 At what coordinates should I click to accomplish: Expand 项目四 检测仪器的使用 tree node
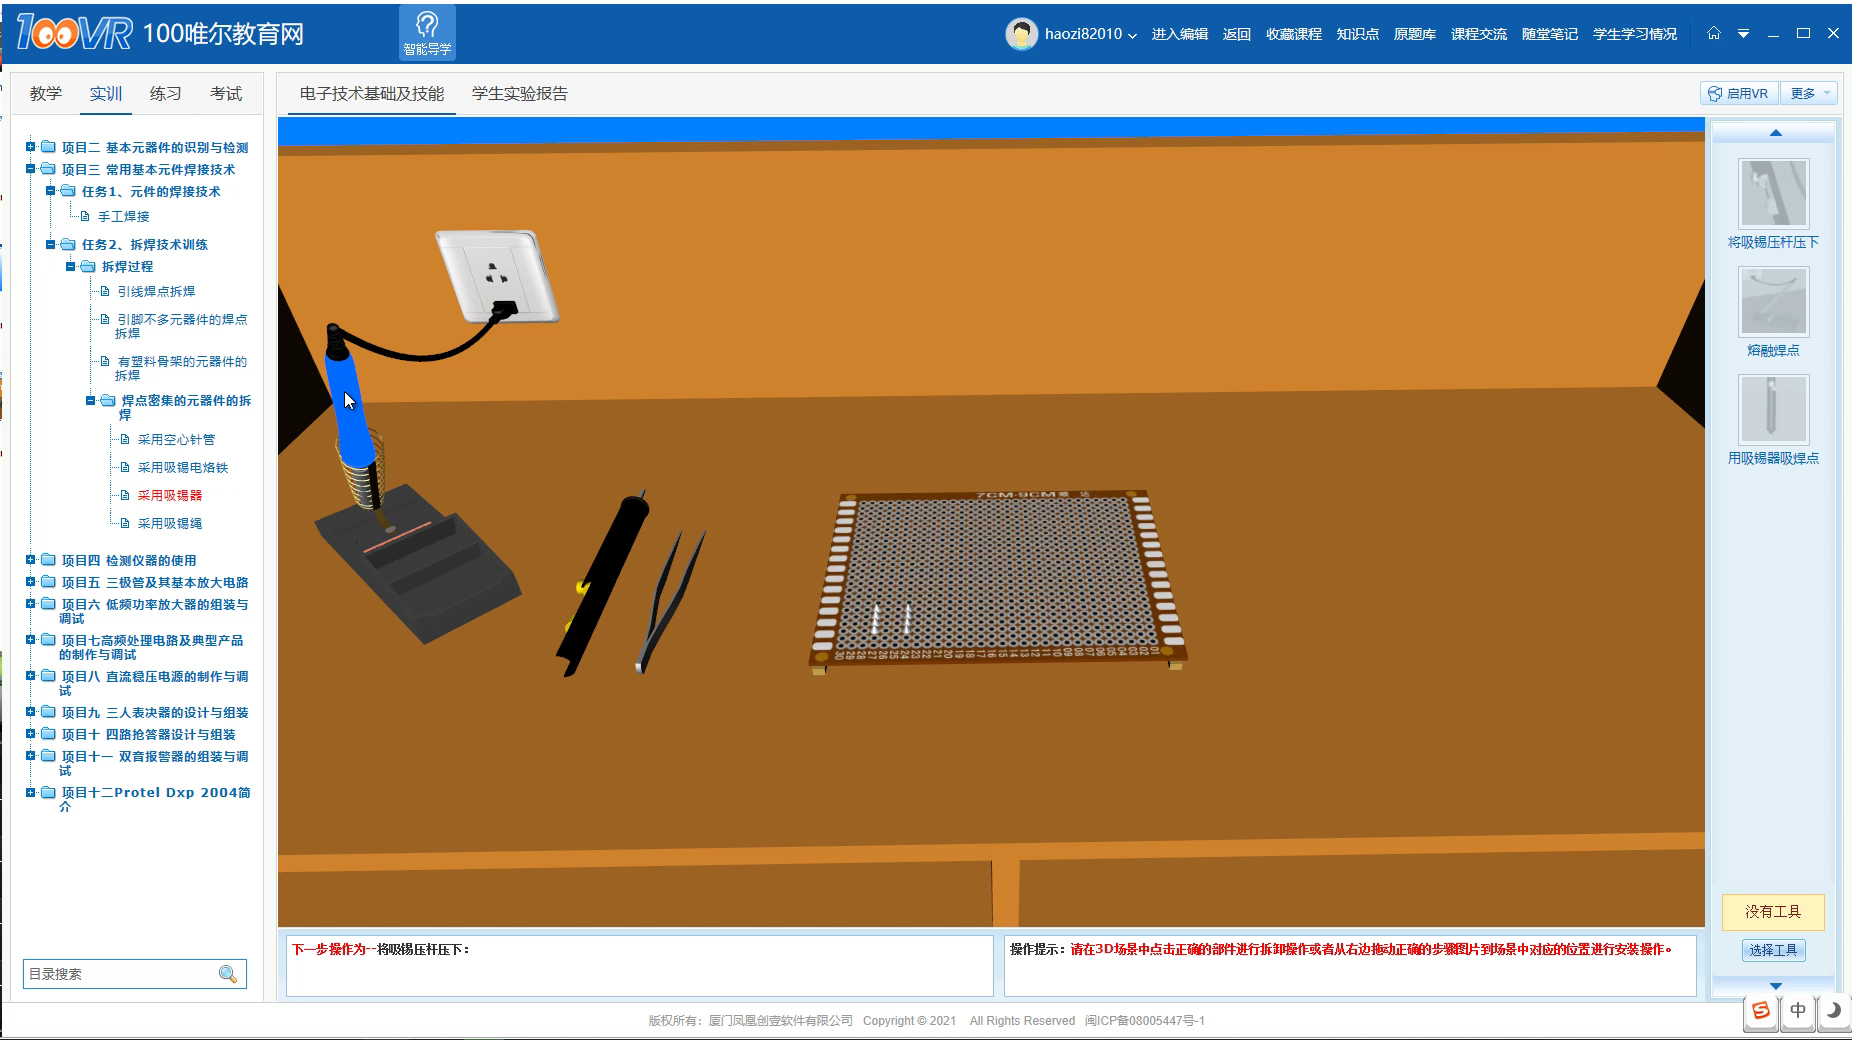(x=31, y=560)
